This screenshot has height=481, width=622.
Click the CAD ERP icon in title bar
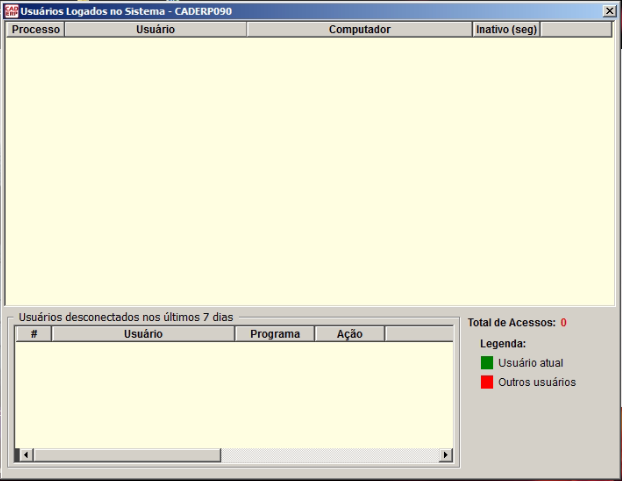12,11
